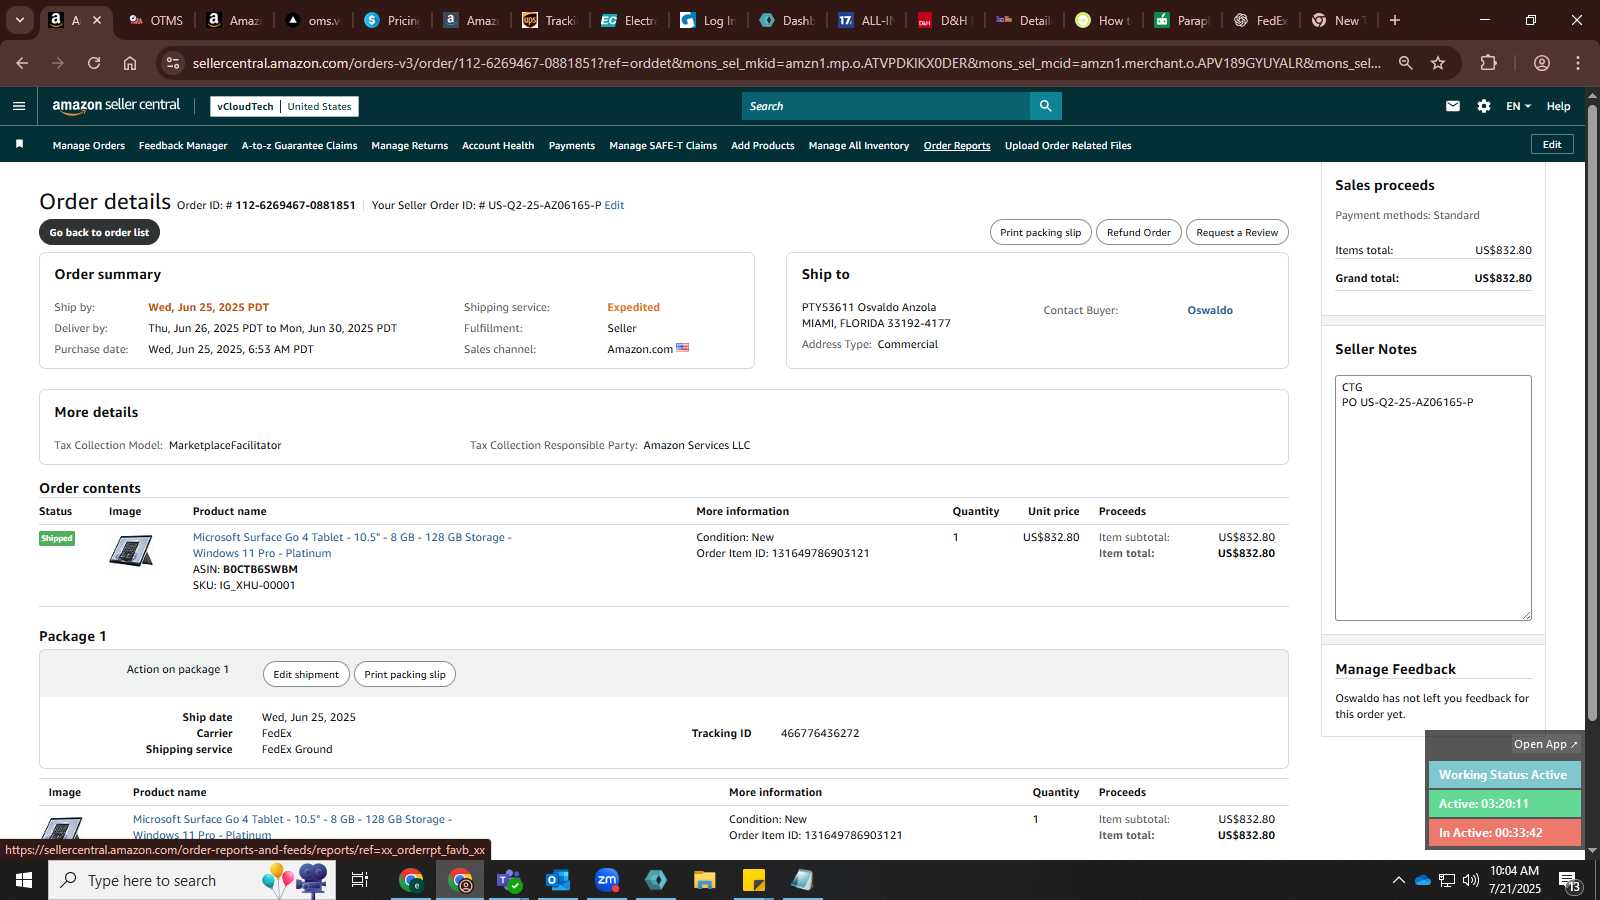This screenshot has width=1600, height=900.
Task: Click Open App link in status widget
Action: click(x=1545, y=744)
